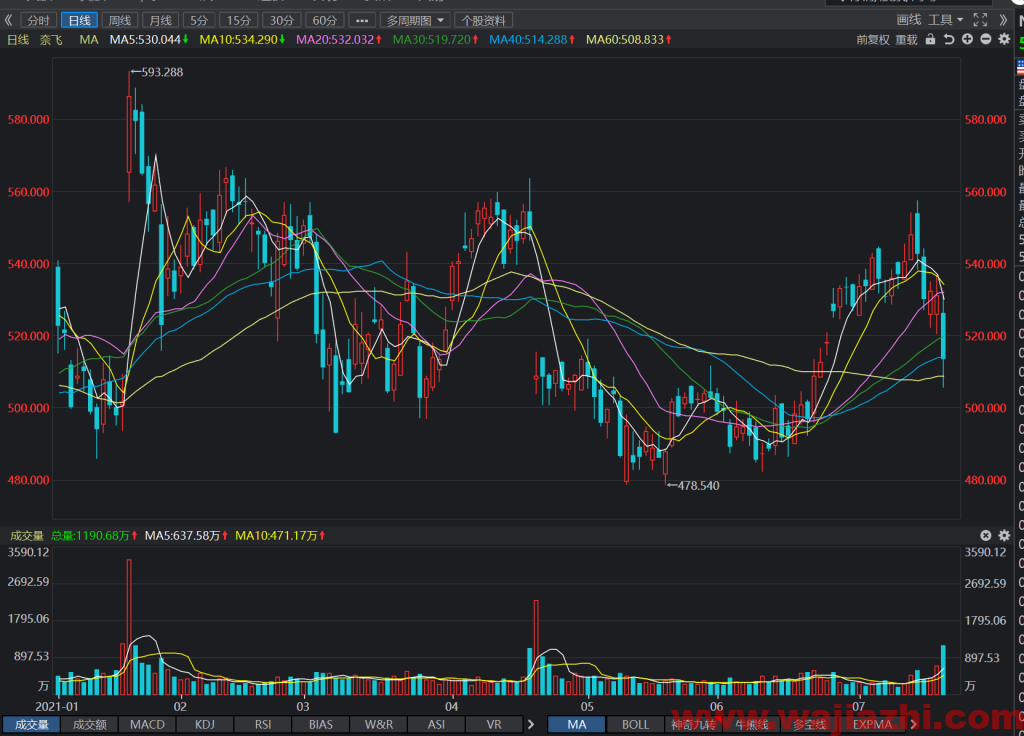Select the 多空线 overlay tab
The height and width of the screenshot is (736, 1024).
tap(810, 725)
